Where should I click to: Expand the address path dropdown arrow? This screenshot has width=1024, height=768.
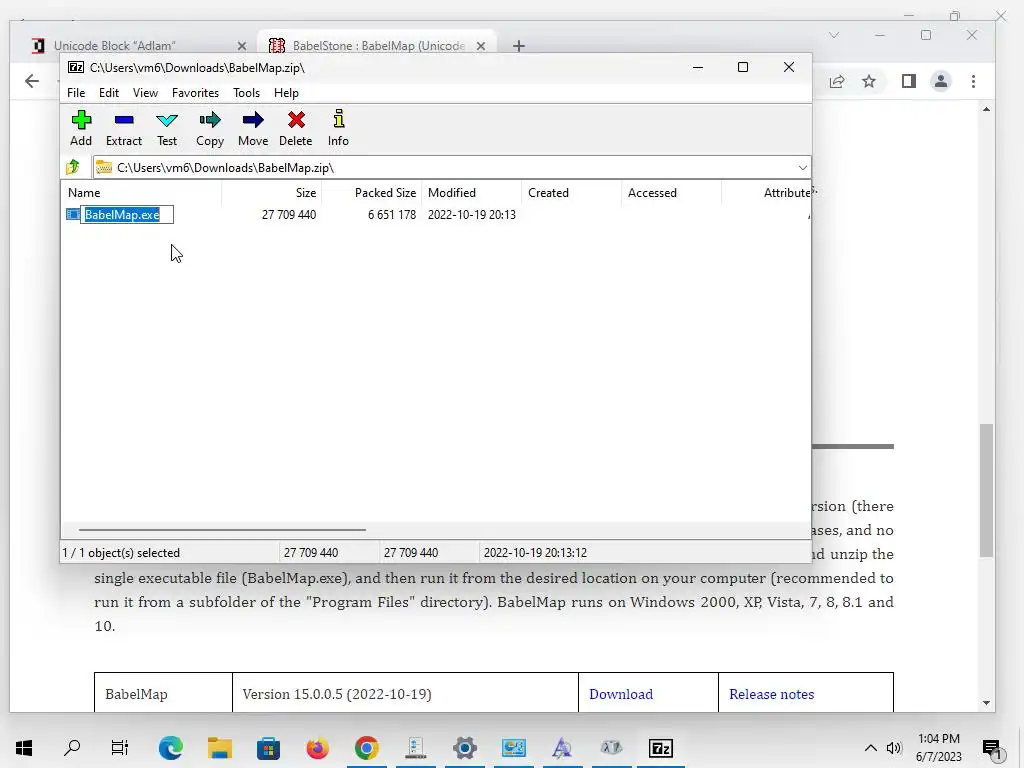point(803,168)
